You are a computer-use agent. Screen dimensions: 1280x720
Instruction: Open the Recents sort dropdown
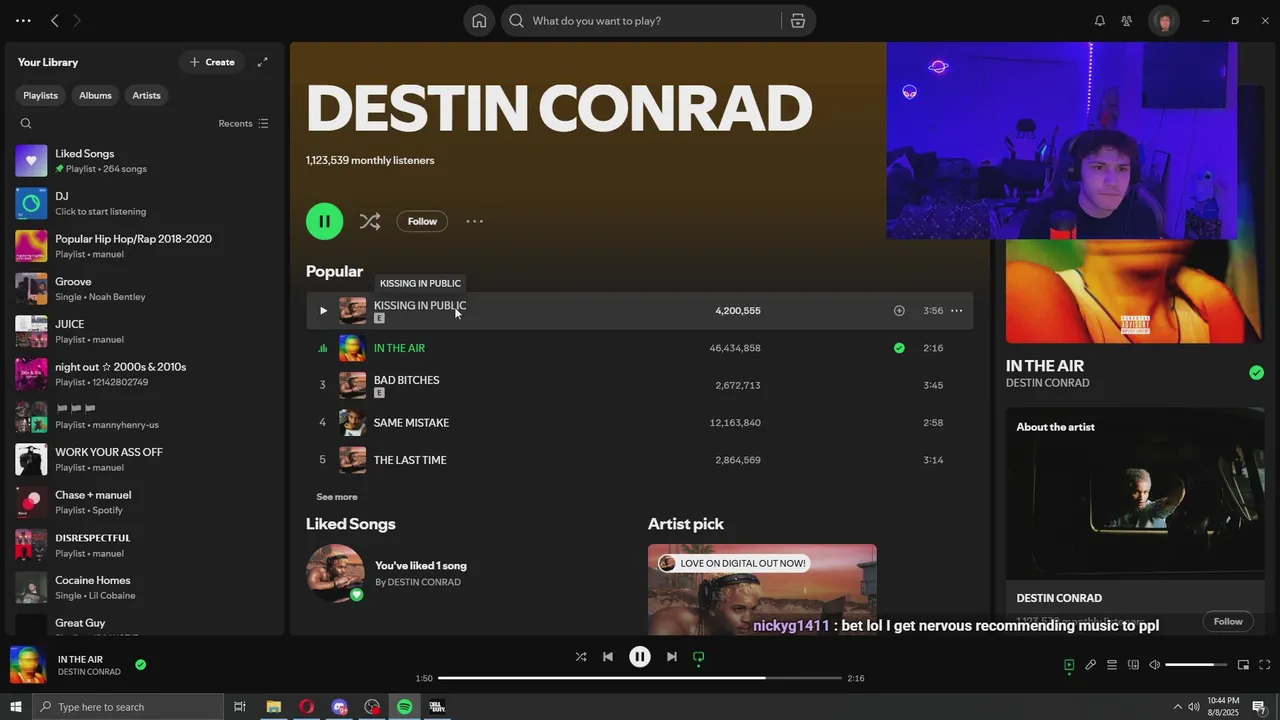click(x=243, y=124)
